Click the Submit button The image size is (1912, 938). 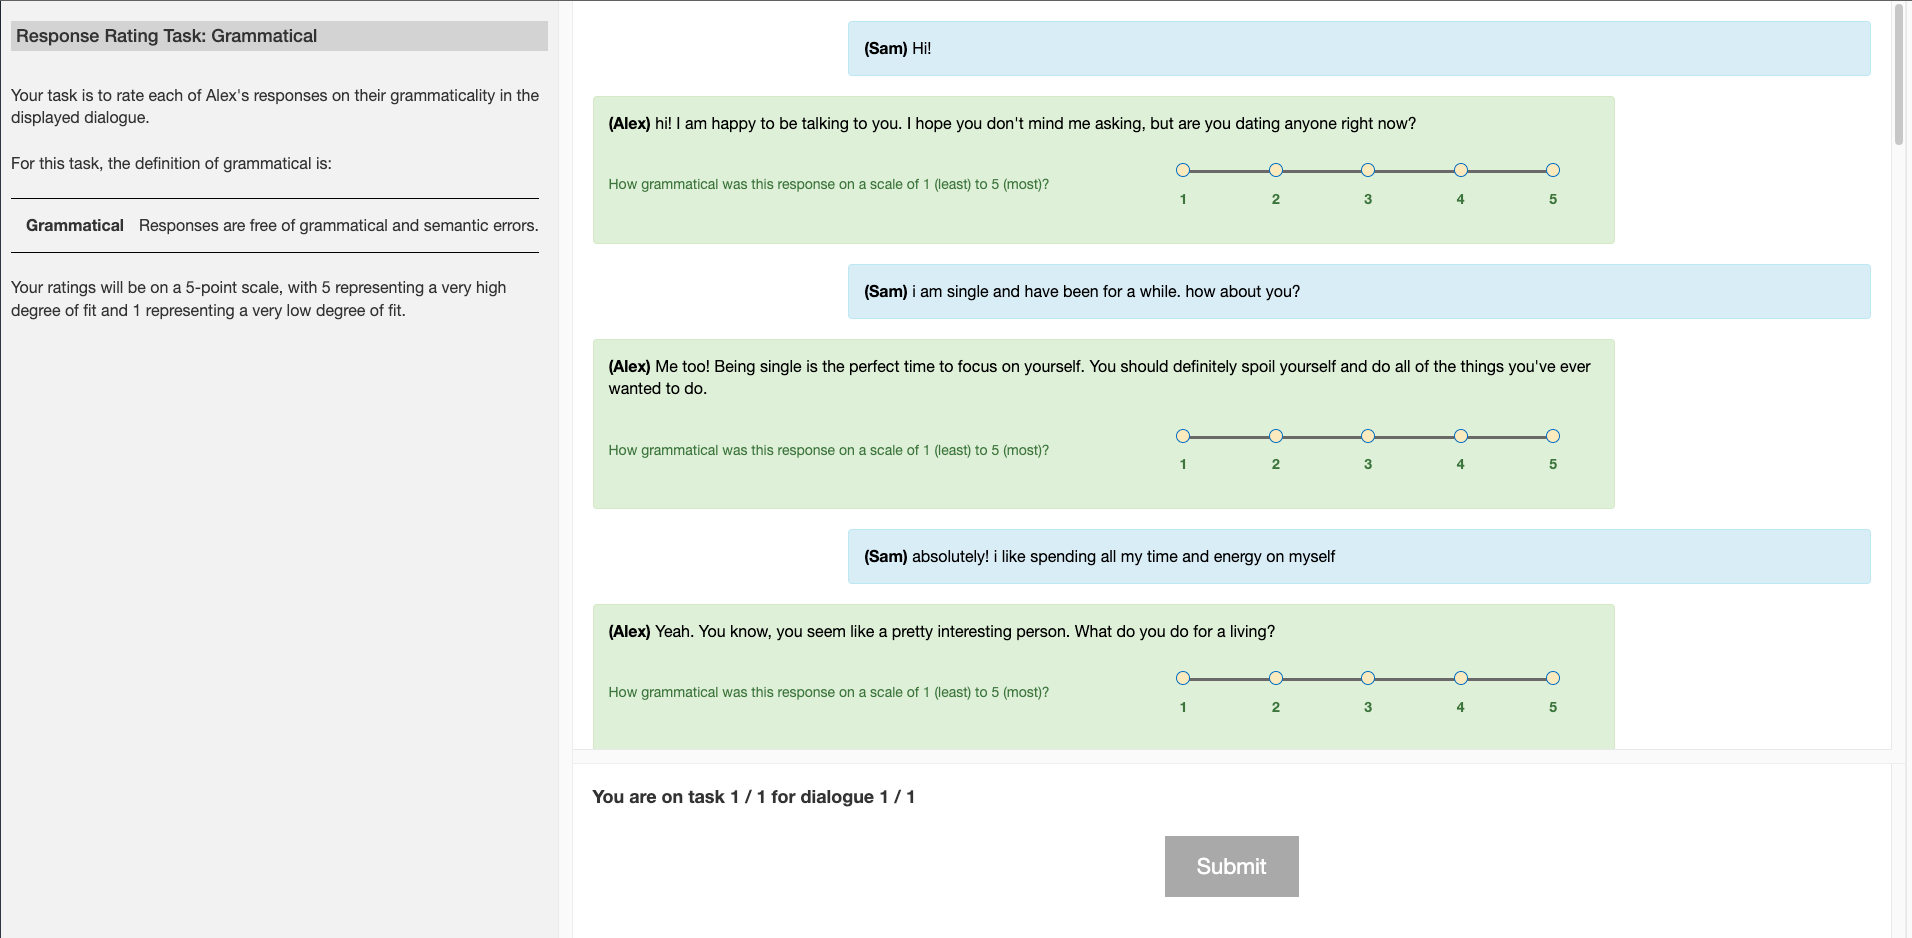click(1231, 866)
